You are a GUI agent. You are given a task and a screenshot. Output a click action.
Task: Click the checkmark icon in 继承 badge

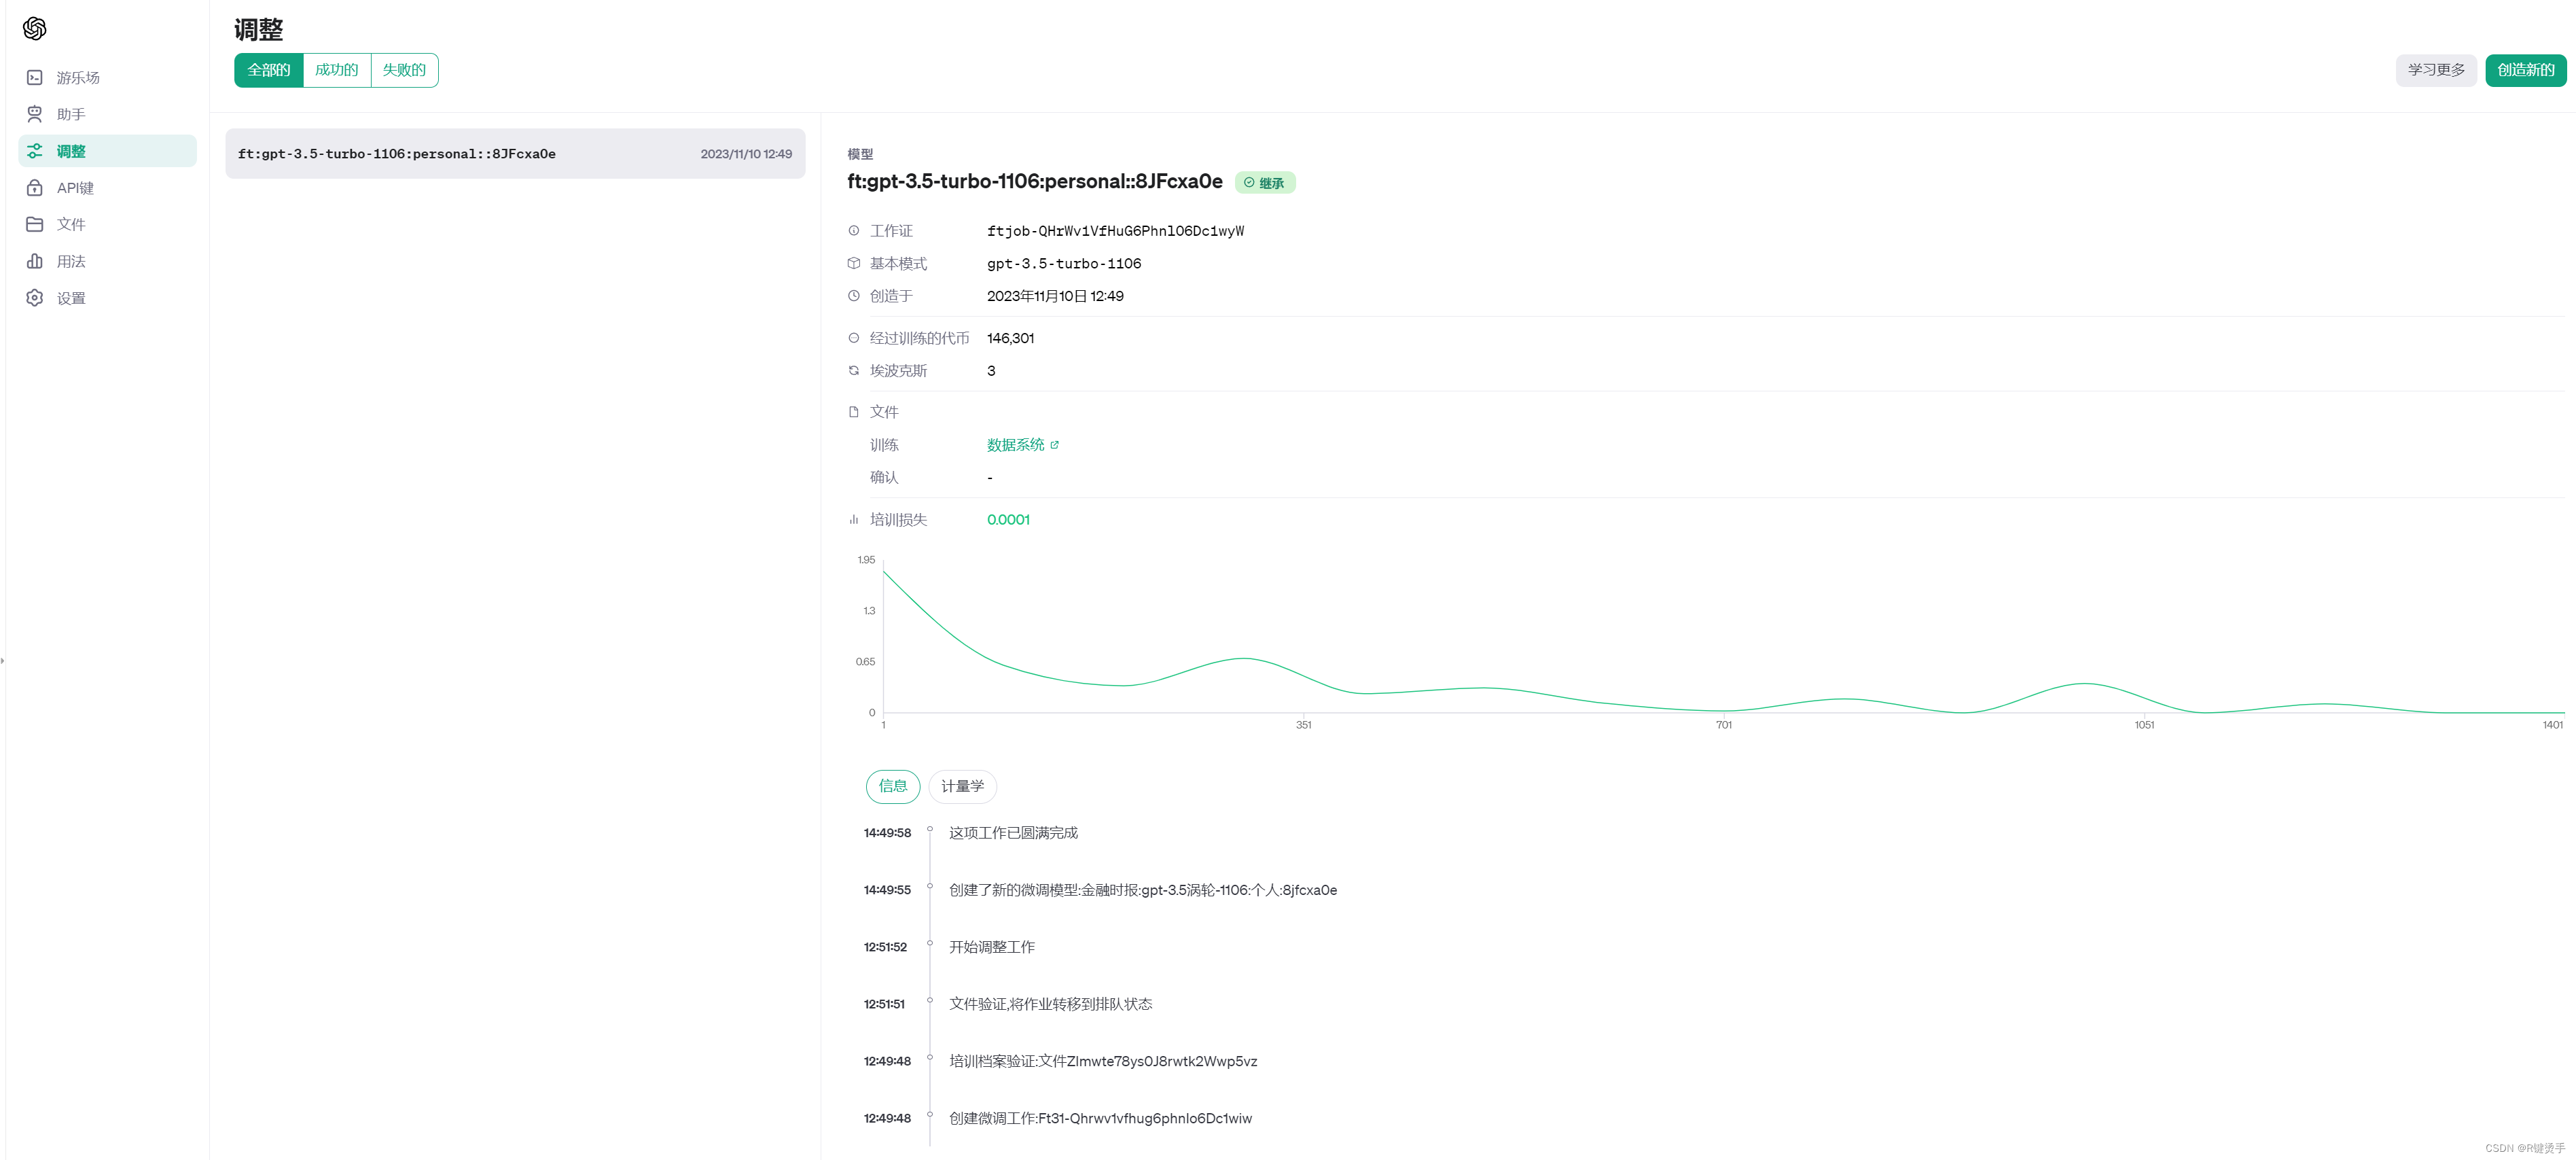[1249, 182]
